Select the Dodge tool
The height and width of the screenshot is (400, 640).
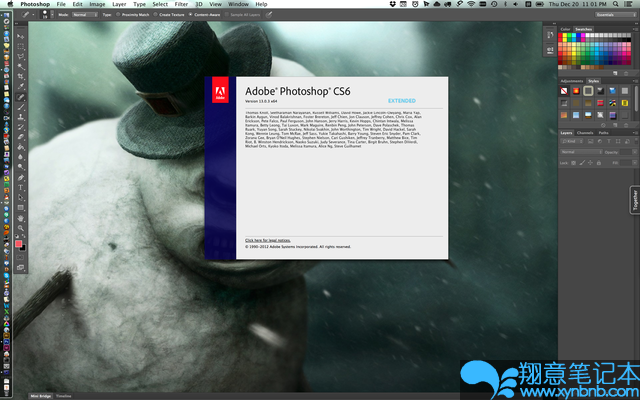tap(20, 167)
